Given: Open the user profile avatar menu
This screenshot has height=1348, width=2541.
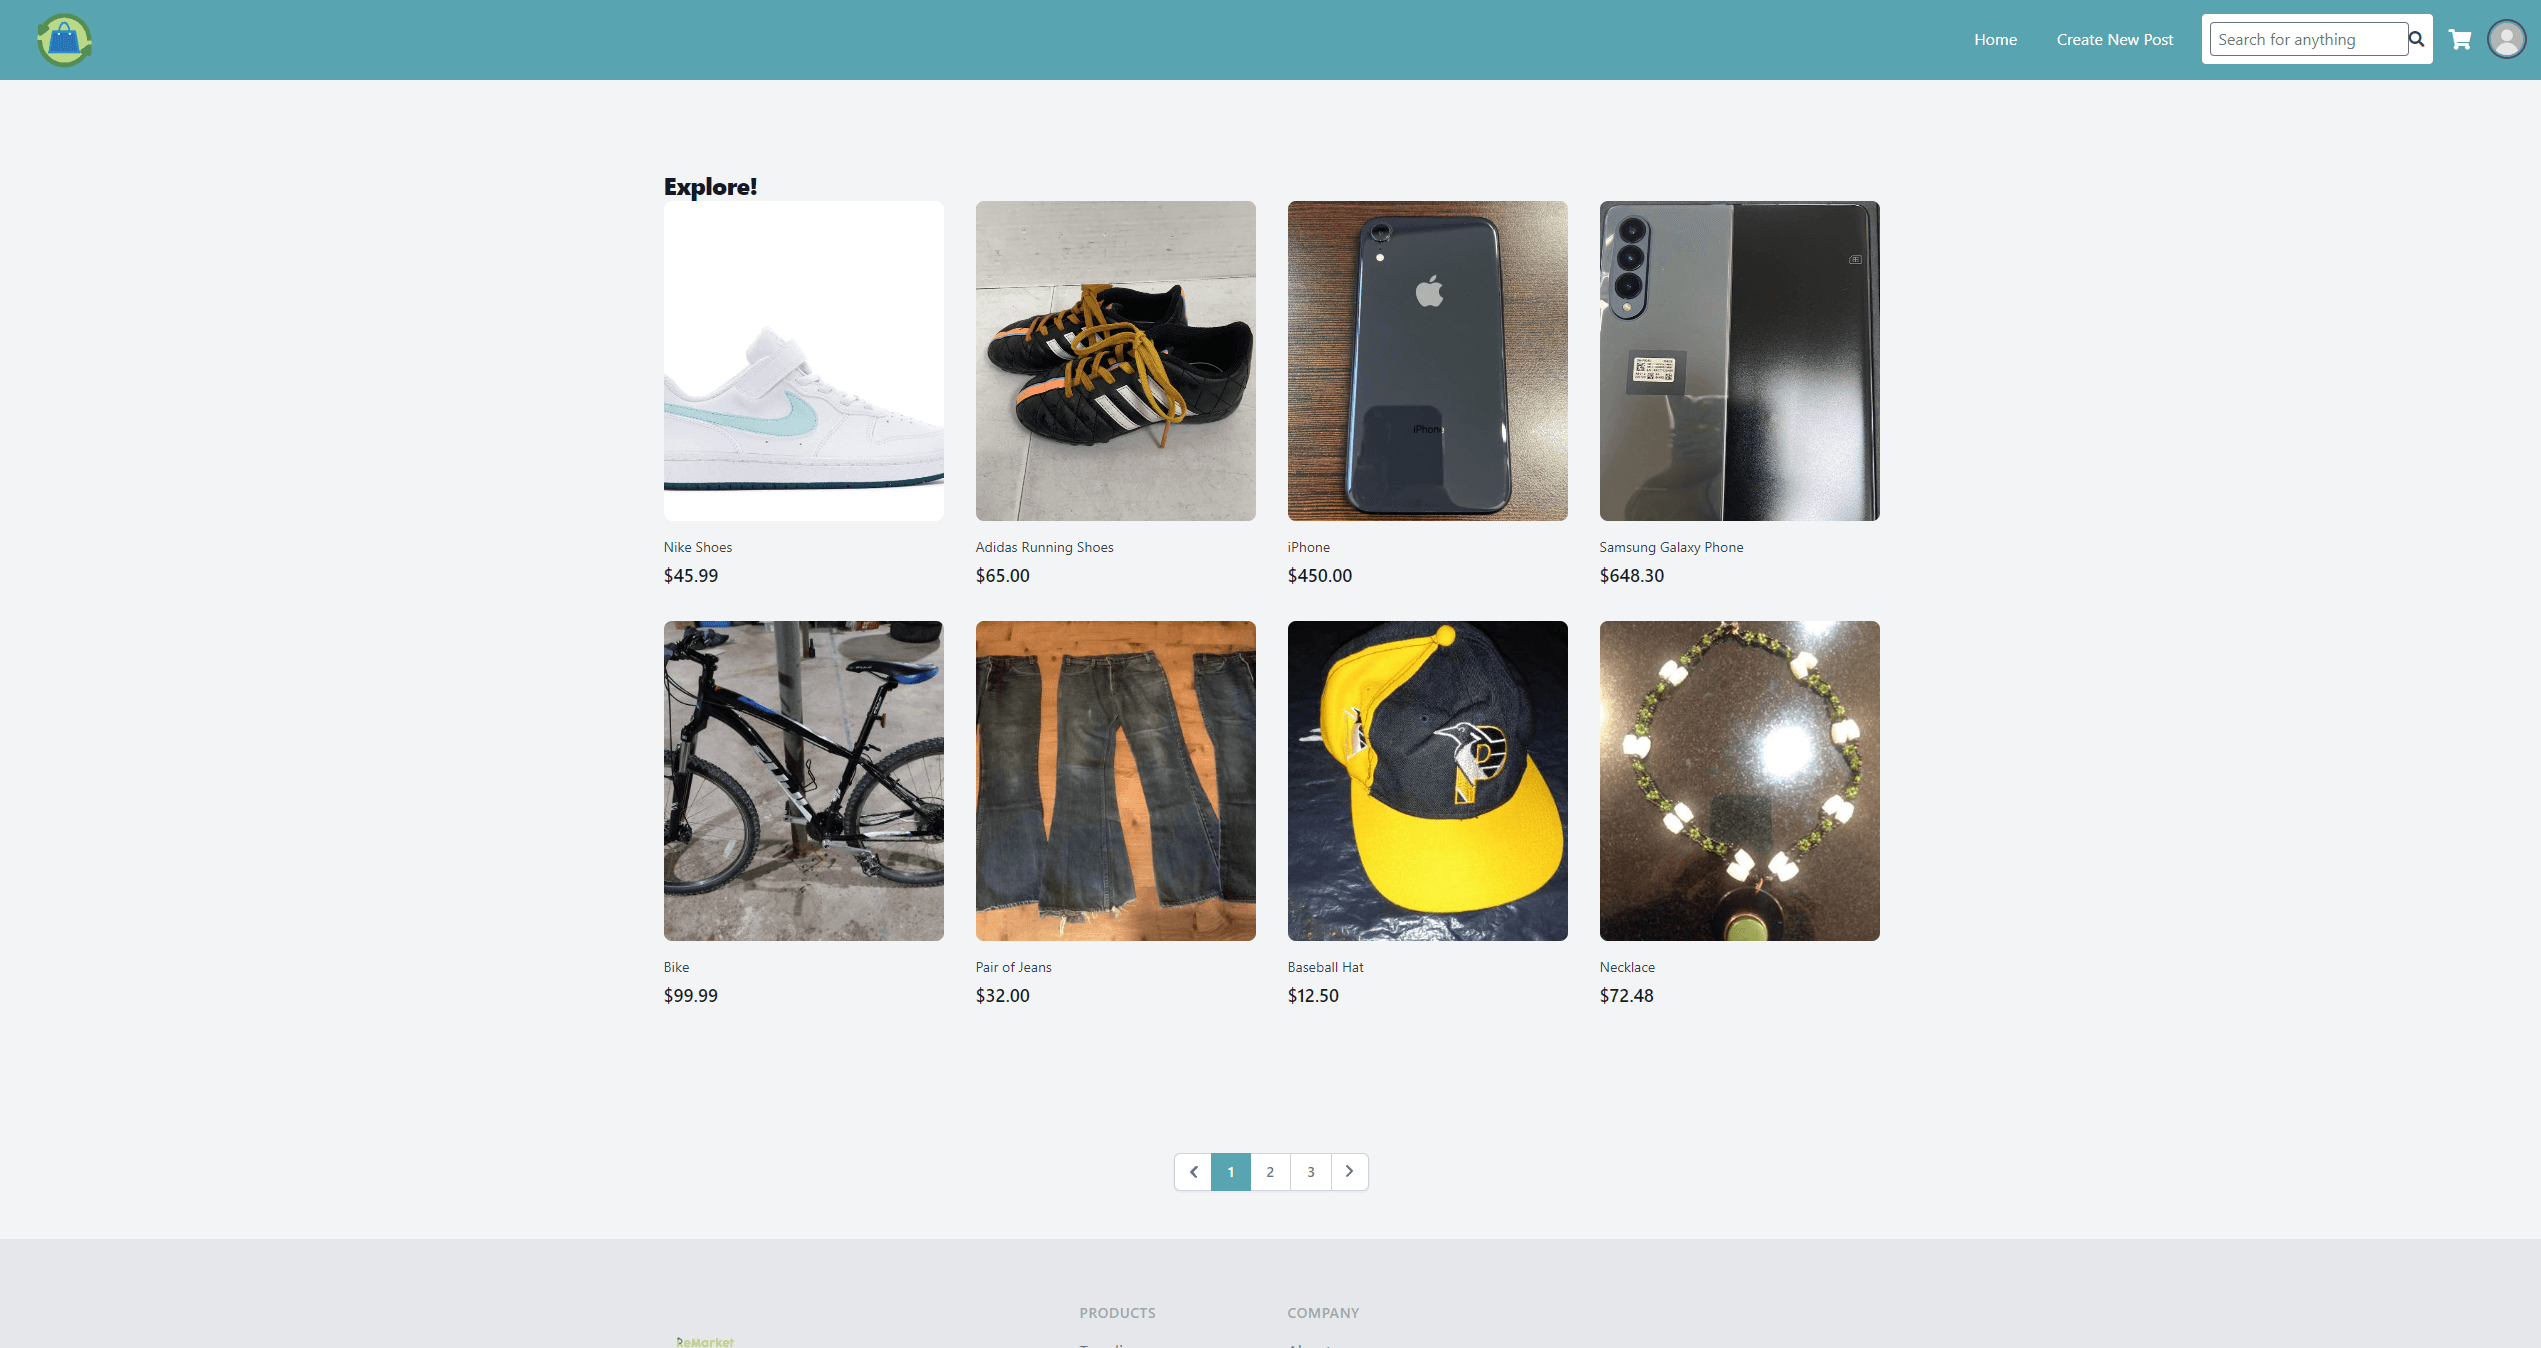Looking at the screenshot, I should coord(2507,40).
